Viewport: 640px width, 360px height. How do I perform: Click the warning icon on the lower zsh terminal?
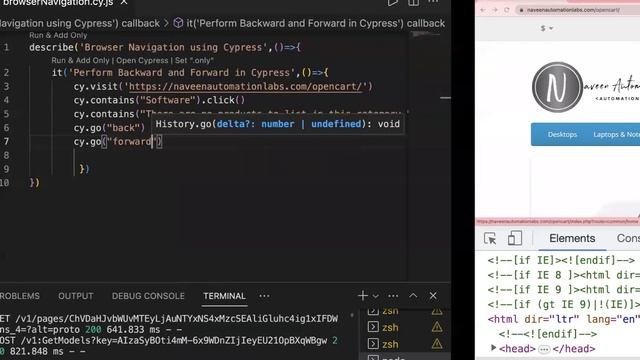(437, 344)
